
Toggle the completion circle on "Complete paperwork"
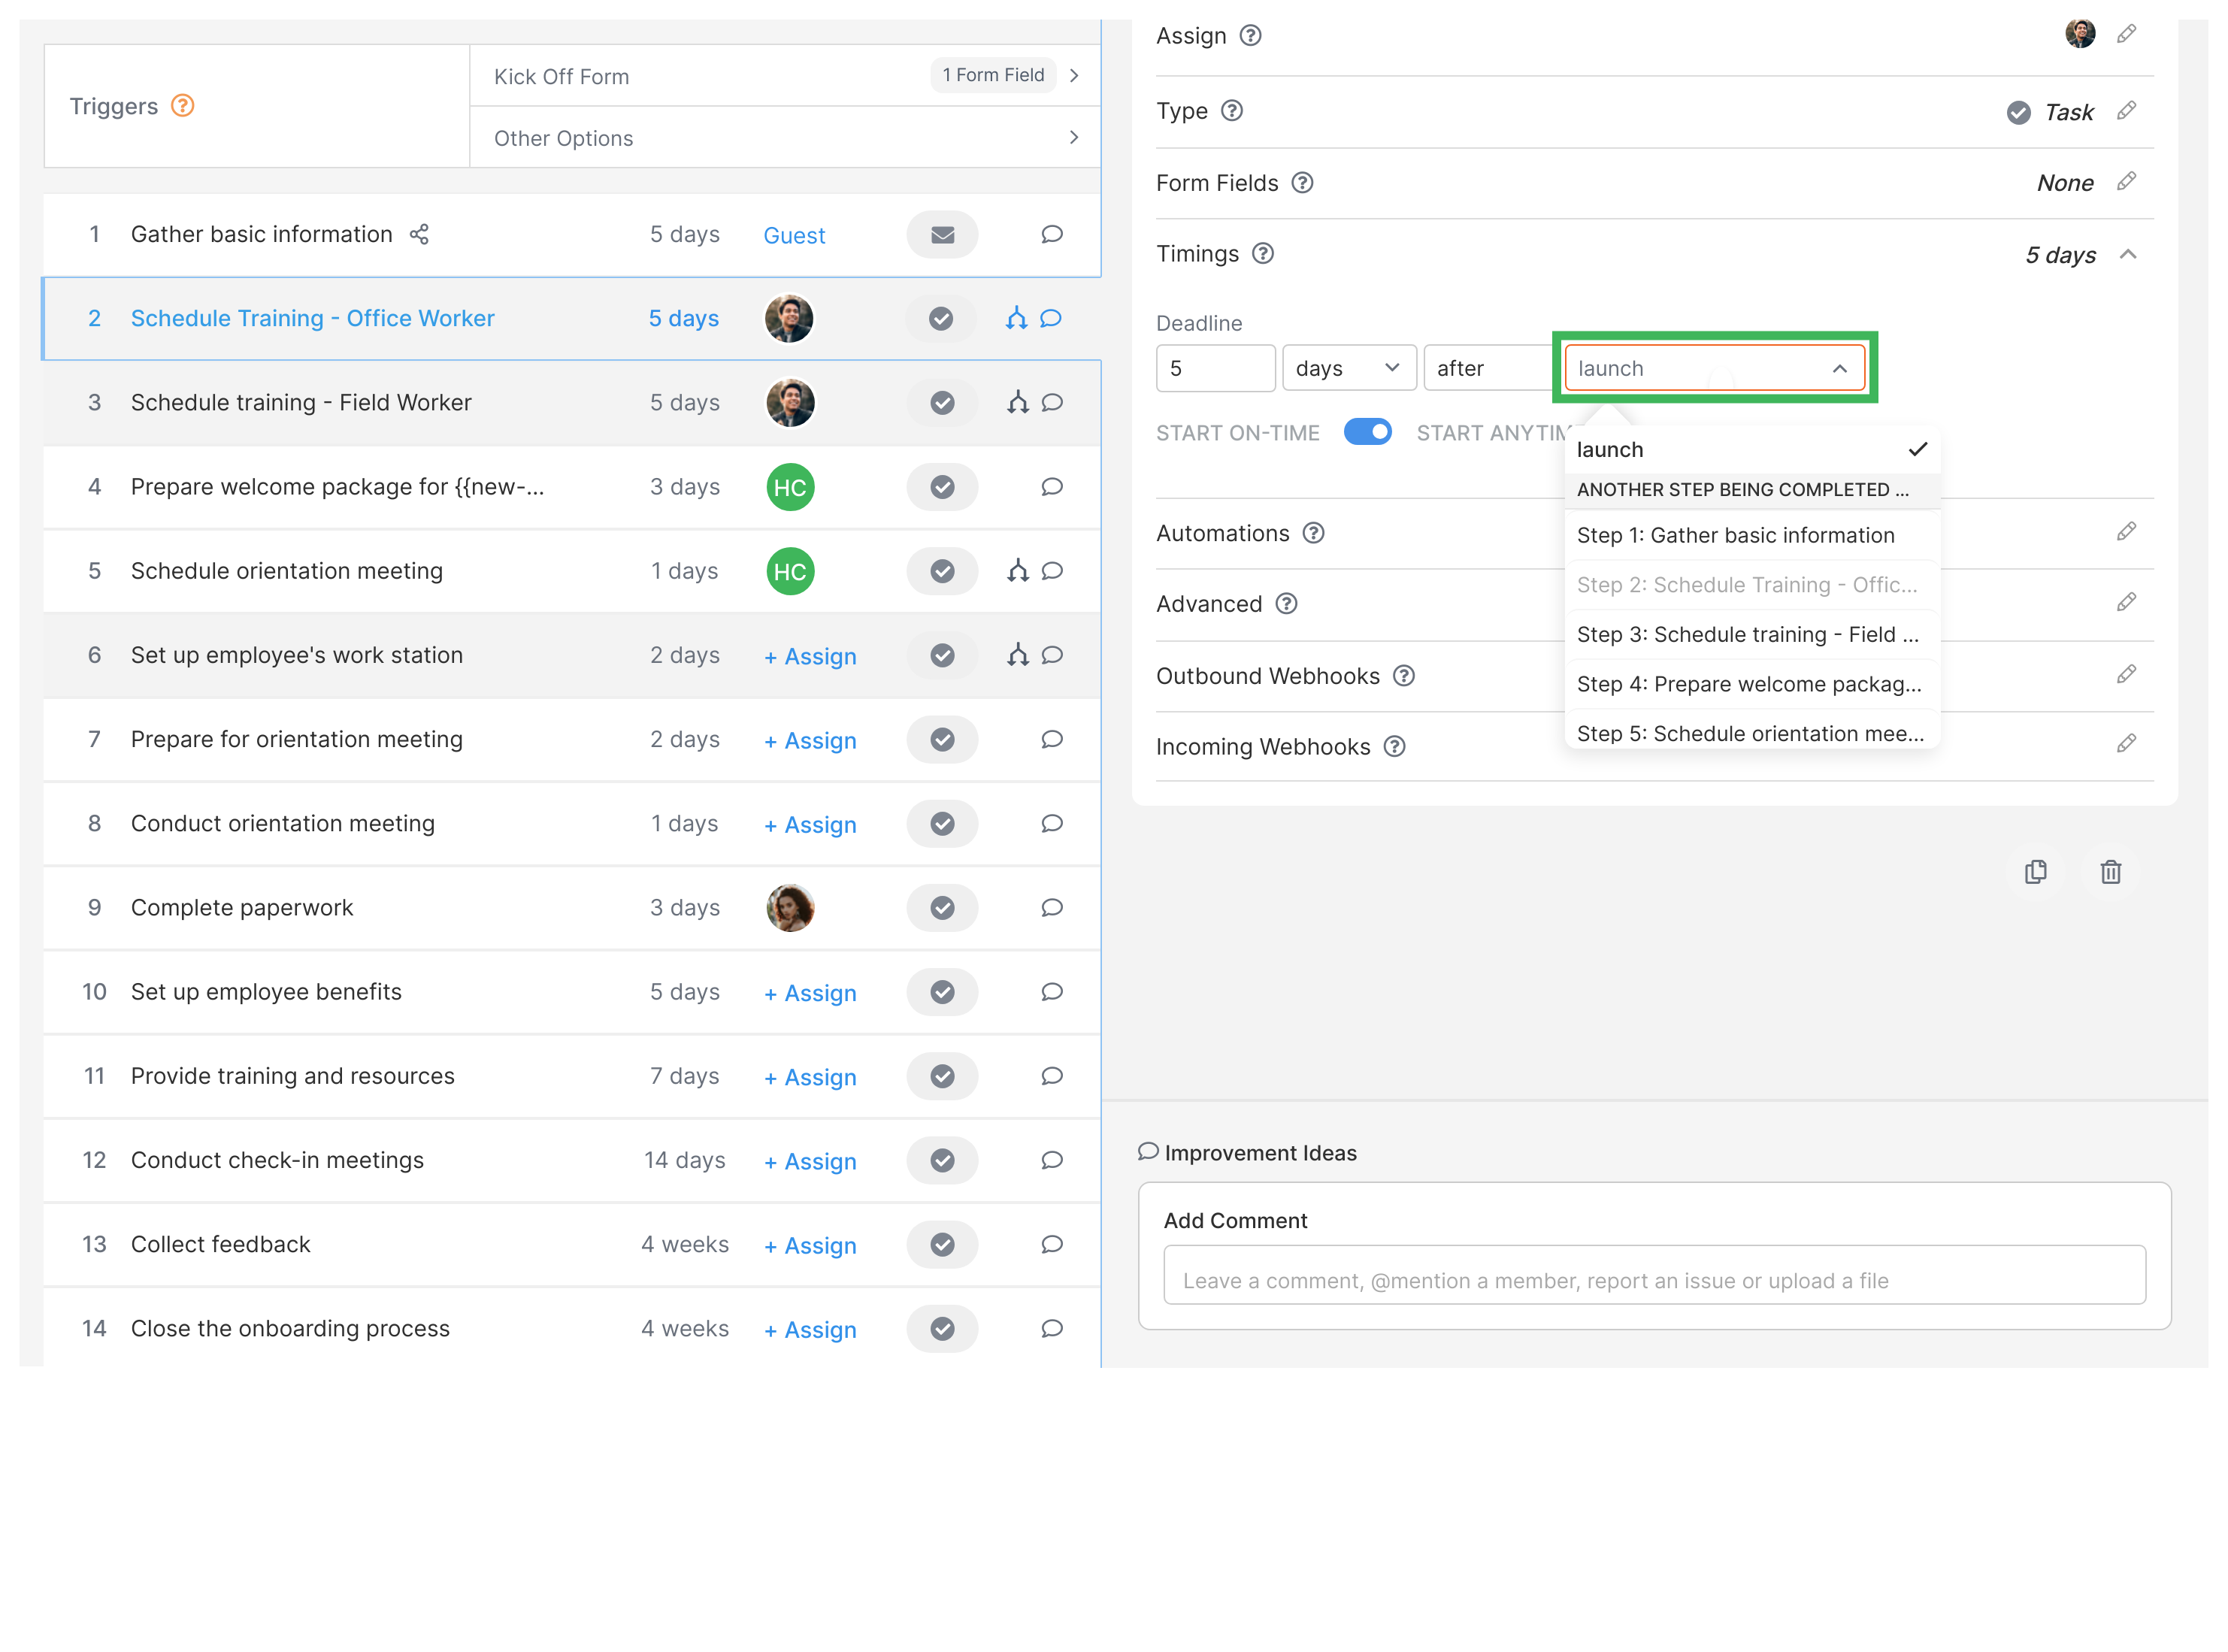click(941, 908)
